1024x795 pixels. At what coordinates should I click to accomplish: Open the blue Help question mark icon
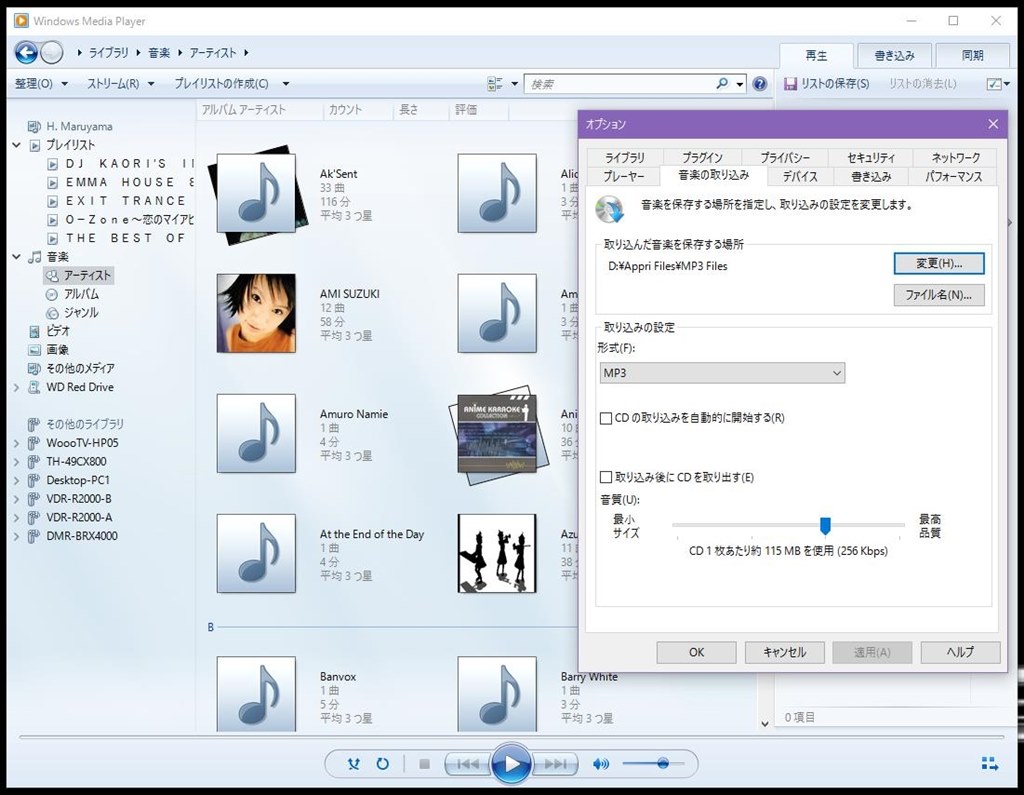(760, 84)
